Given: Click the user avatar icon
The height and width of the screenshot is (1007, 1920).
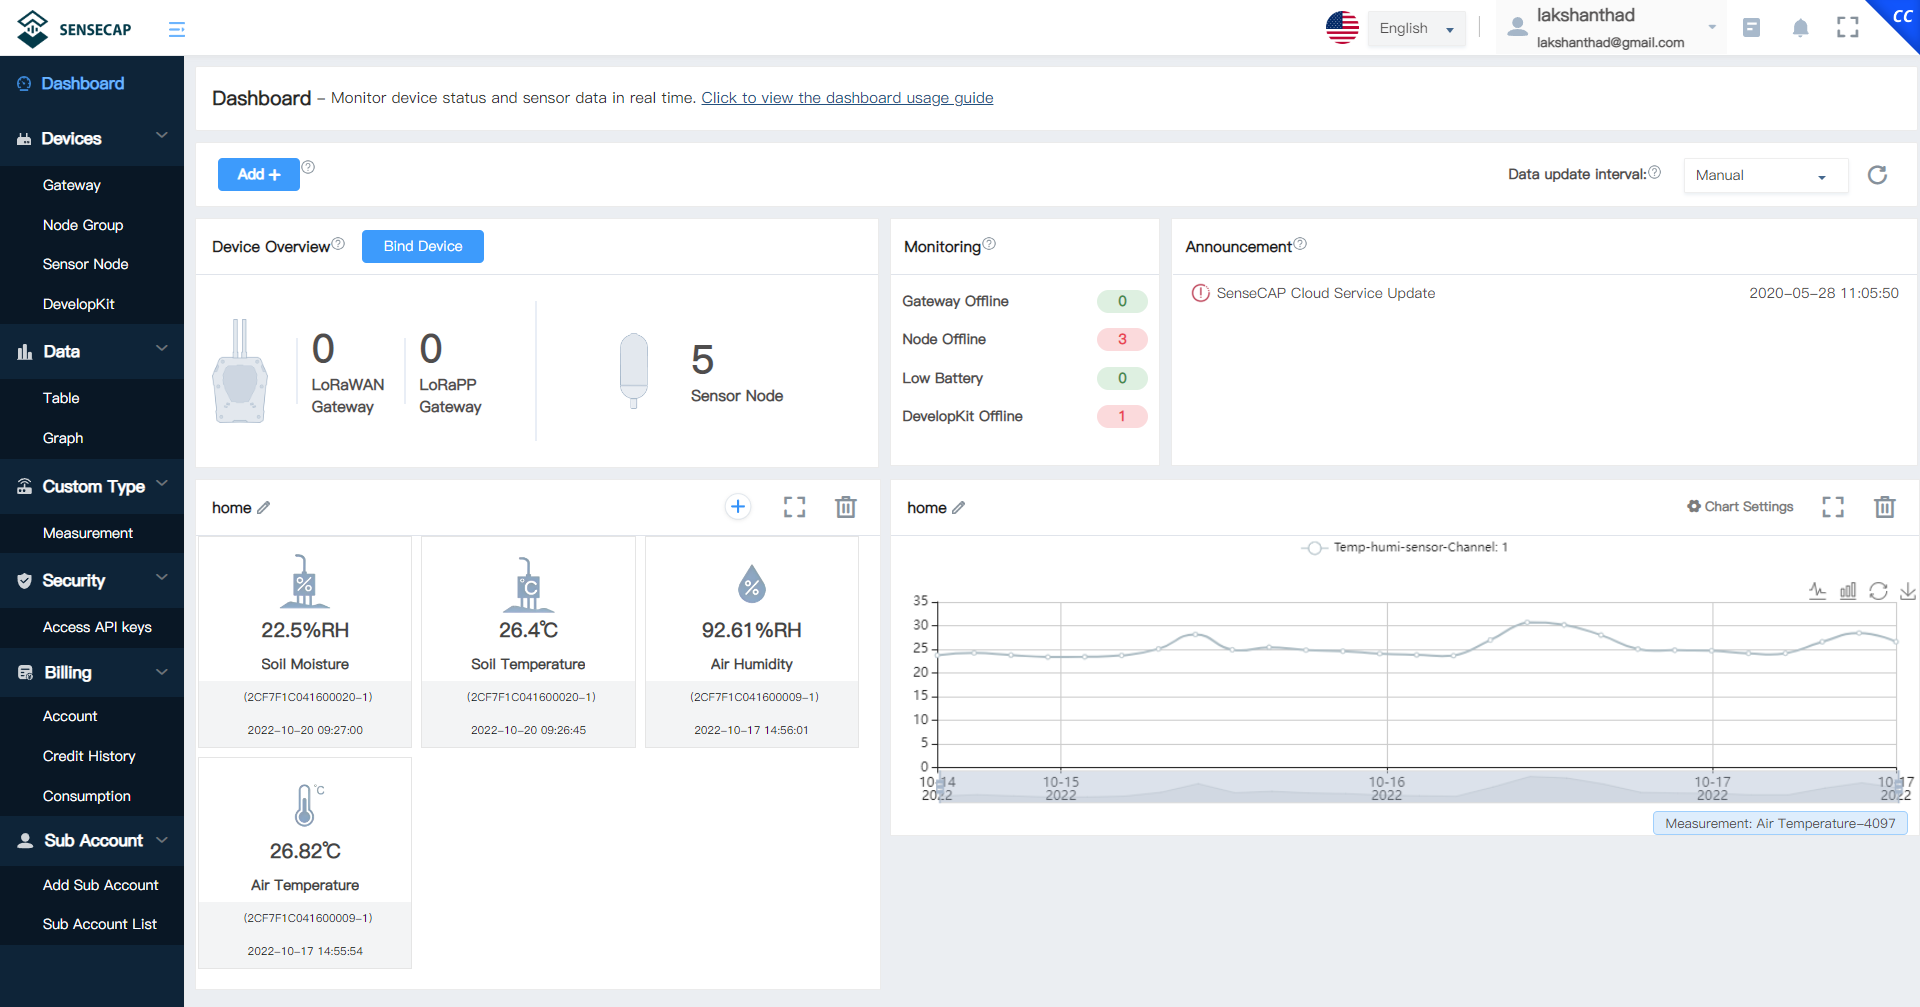Looking at the screenshot, I should (x=1517, y=27).
